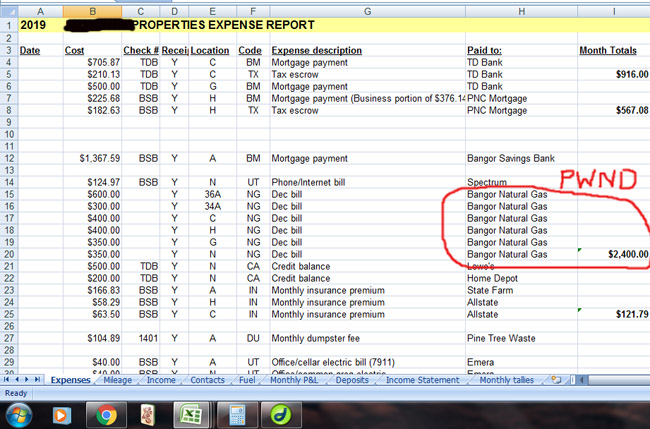Switch to the Expenses sheet tab
The image size is (650, 429).
[70, 380]
